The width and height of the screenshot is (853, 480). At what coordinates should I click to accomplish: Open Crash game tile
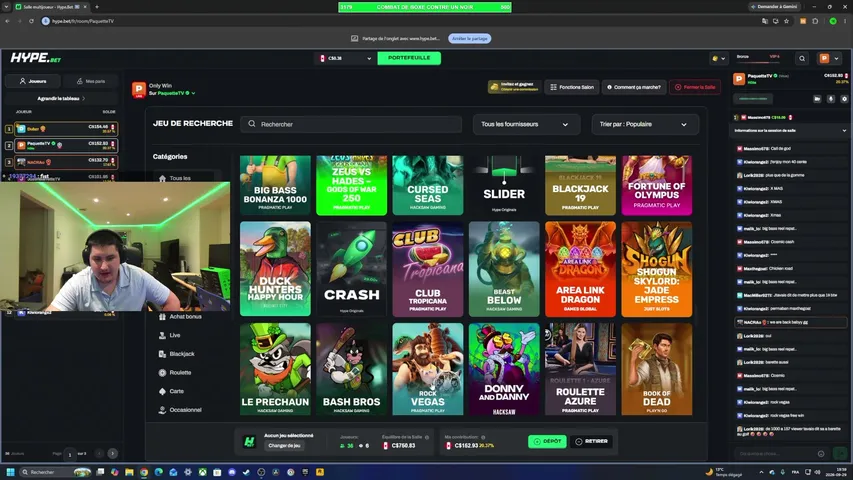(x=351, y=269)
